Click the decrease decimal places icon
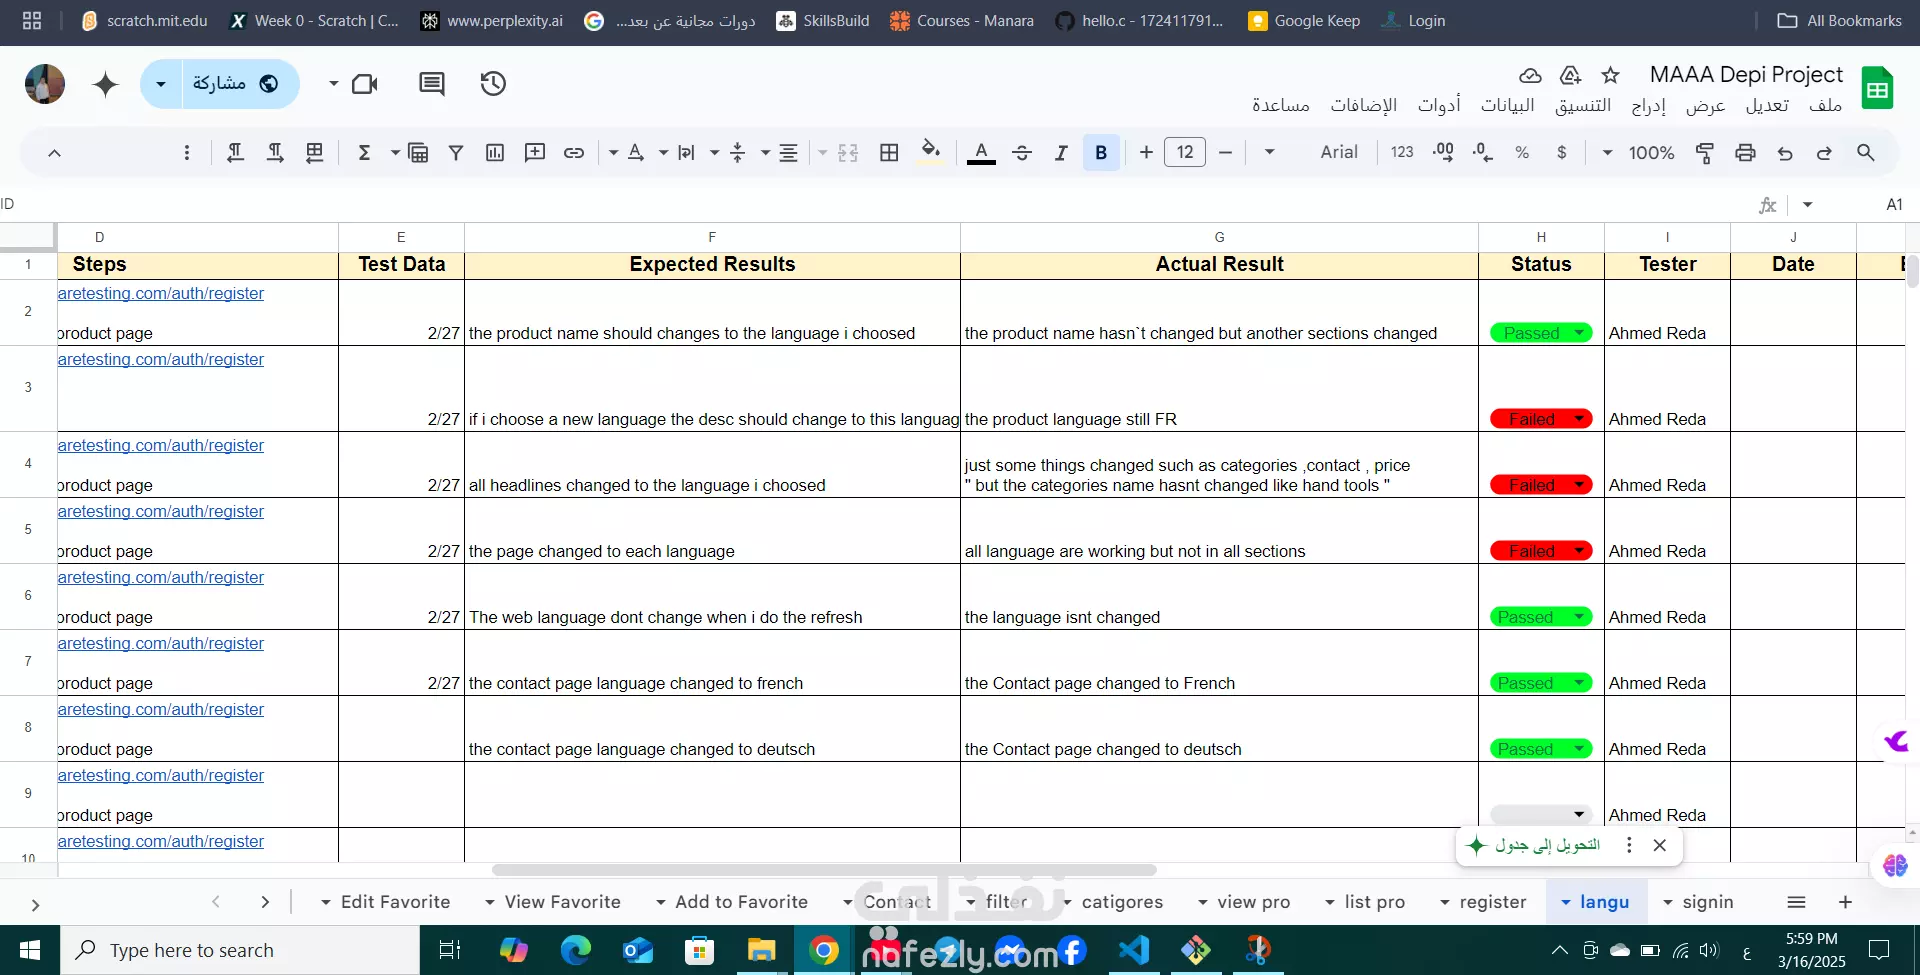Screen dimensions: 1920x975 tap(1483, 152)
